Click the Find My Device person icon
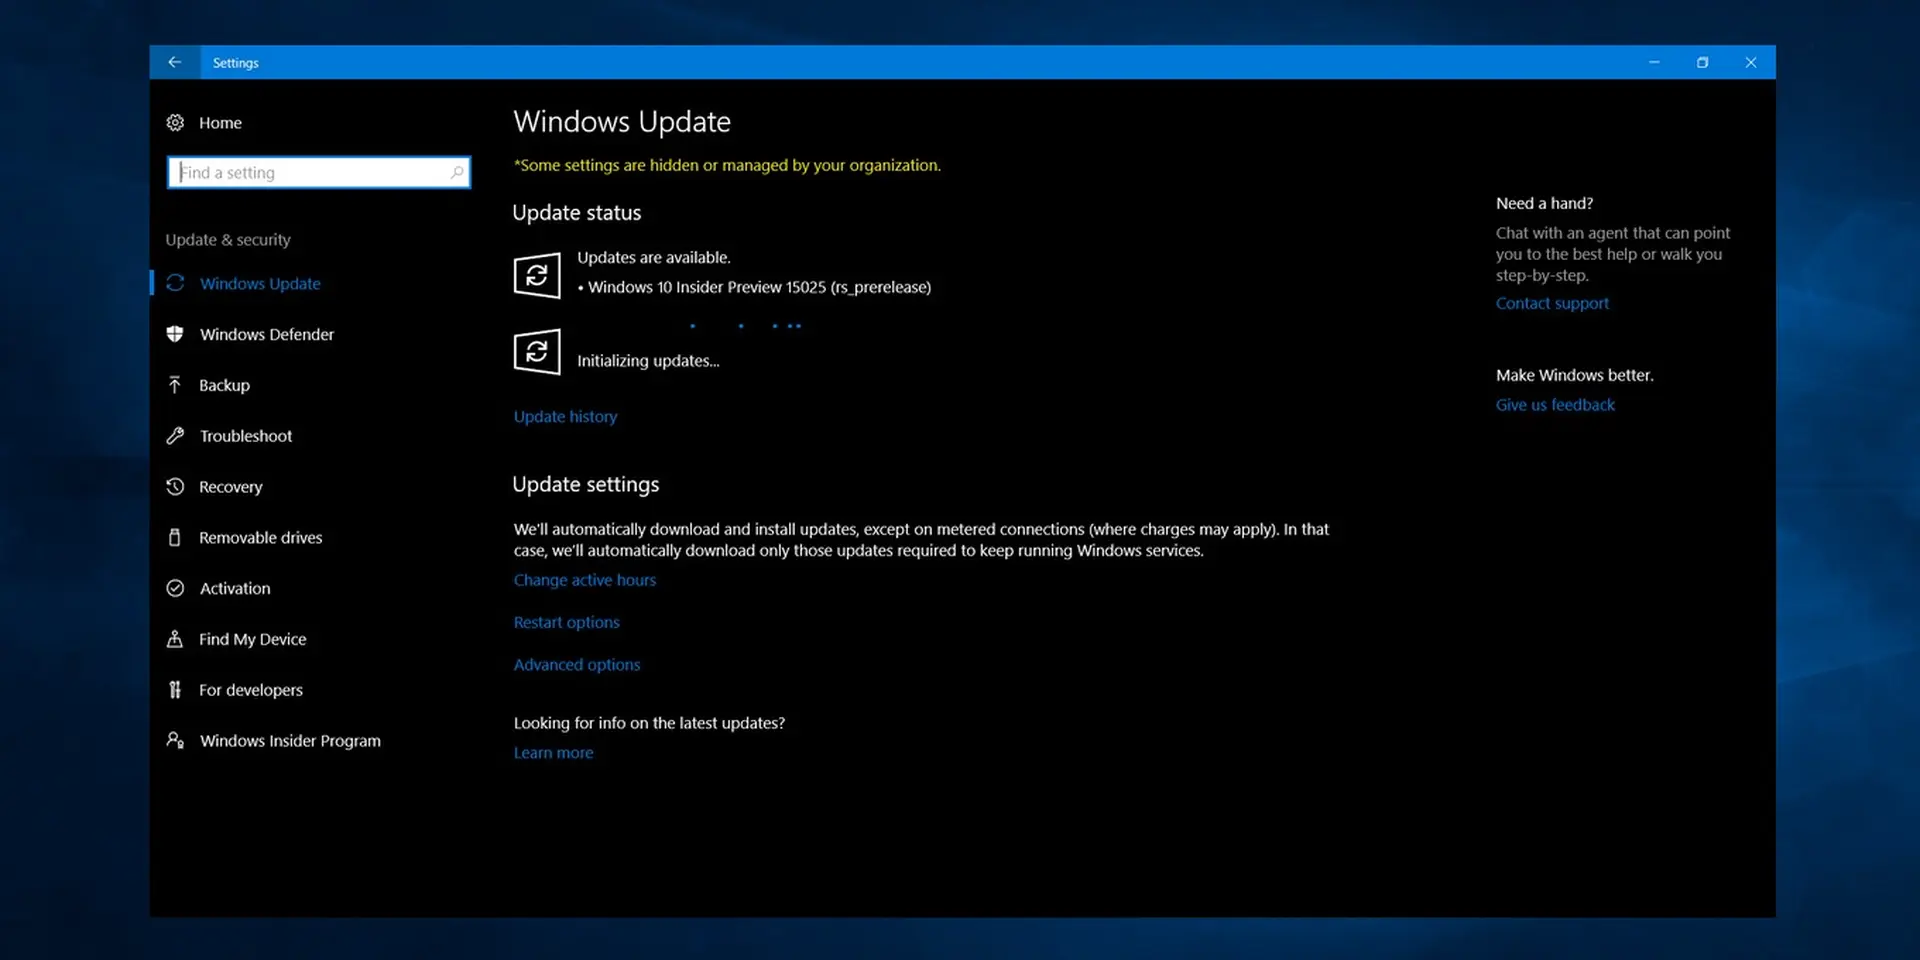Image resolution: width=1920 pixels, height=960 pixels. point(175,639)
